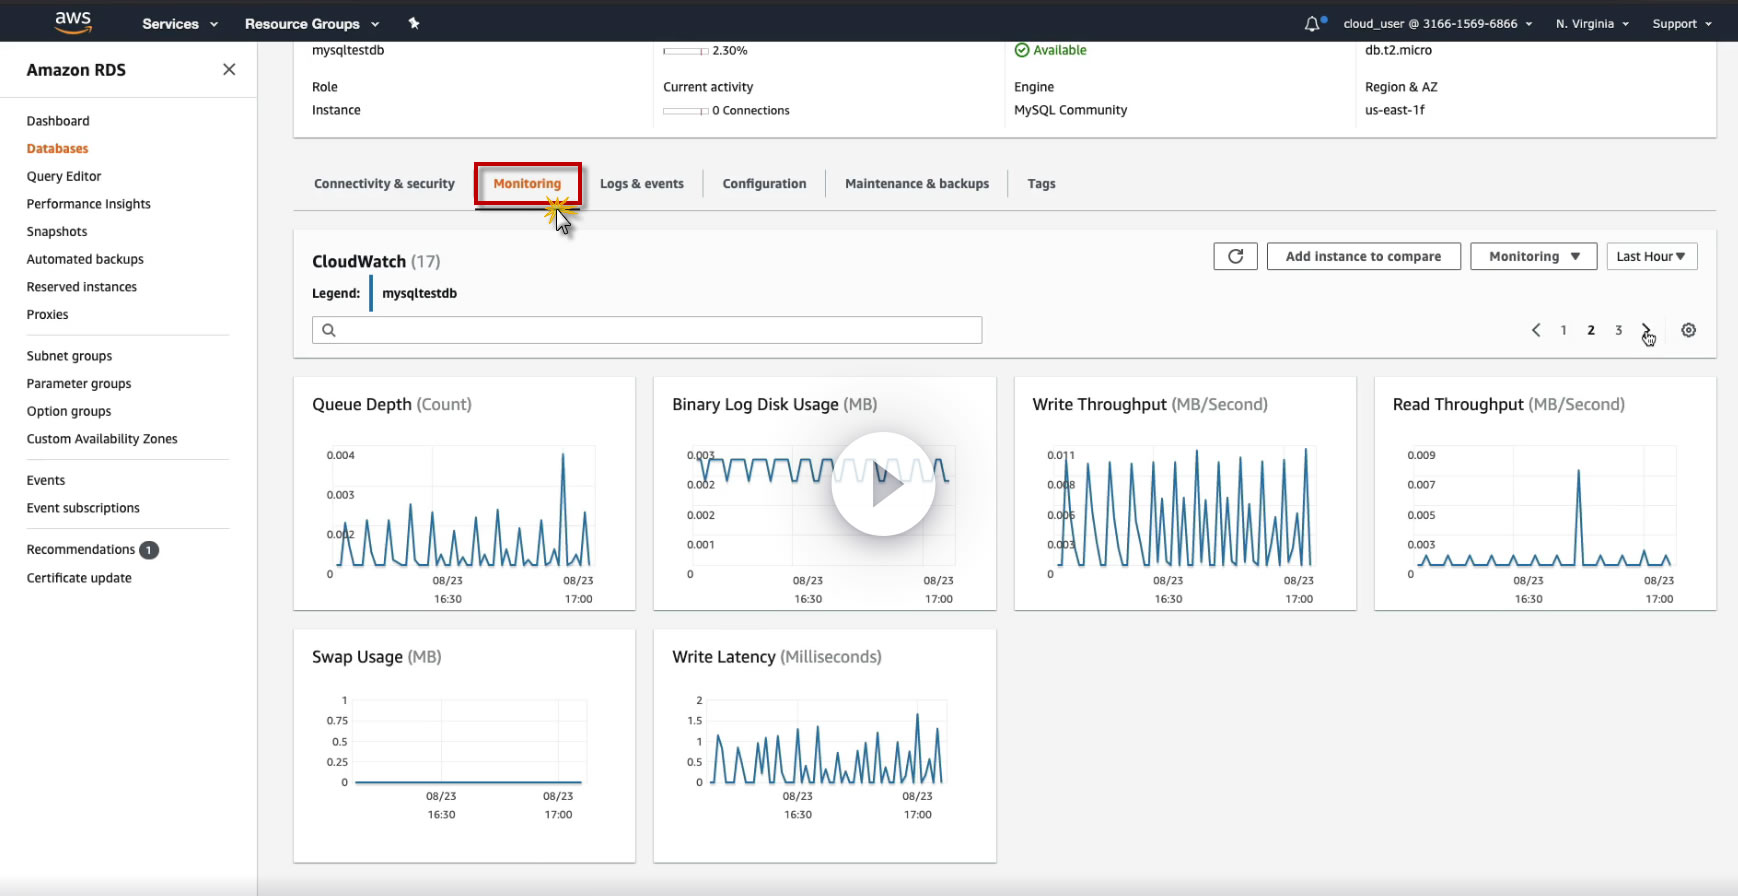The height and width of the screenshot is (896, 1738).
Task: Open the Last Hour time range dropdown
Action: point(1651,256)
